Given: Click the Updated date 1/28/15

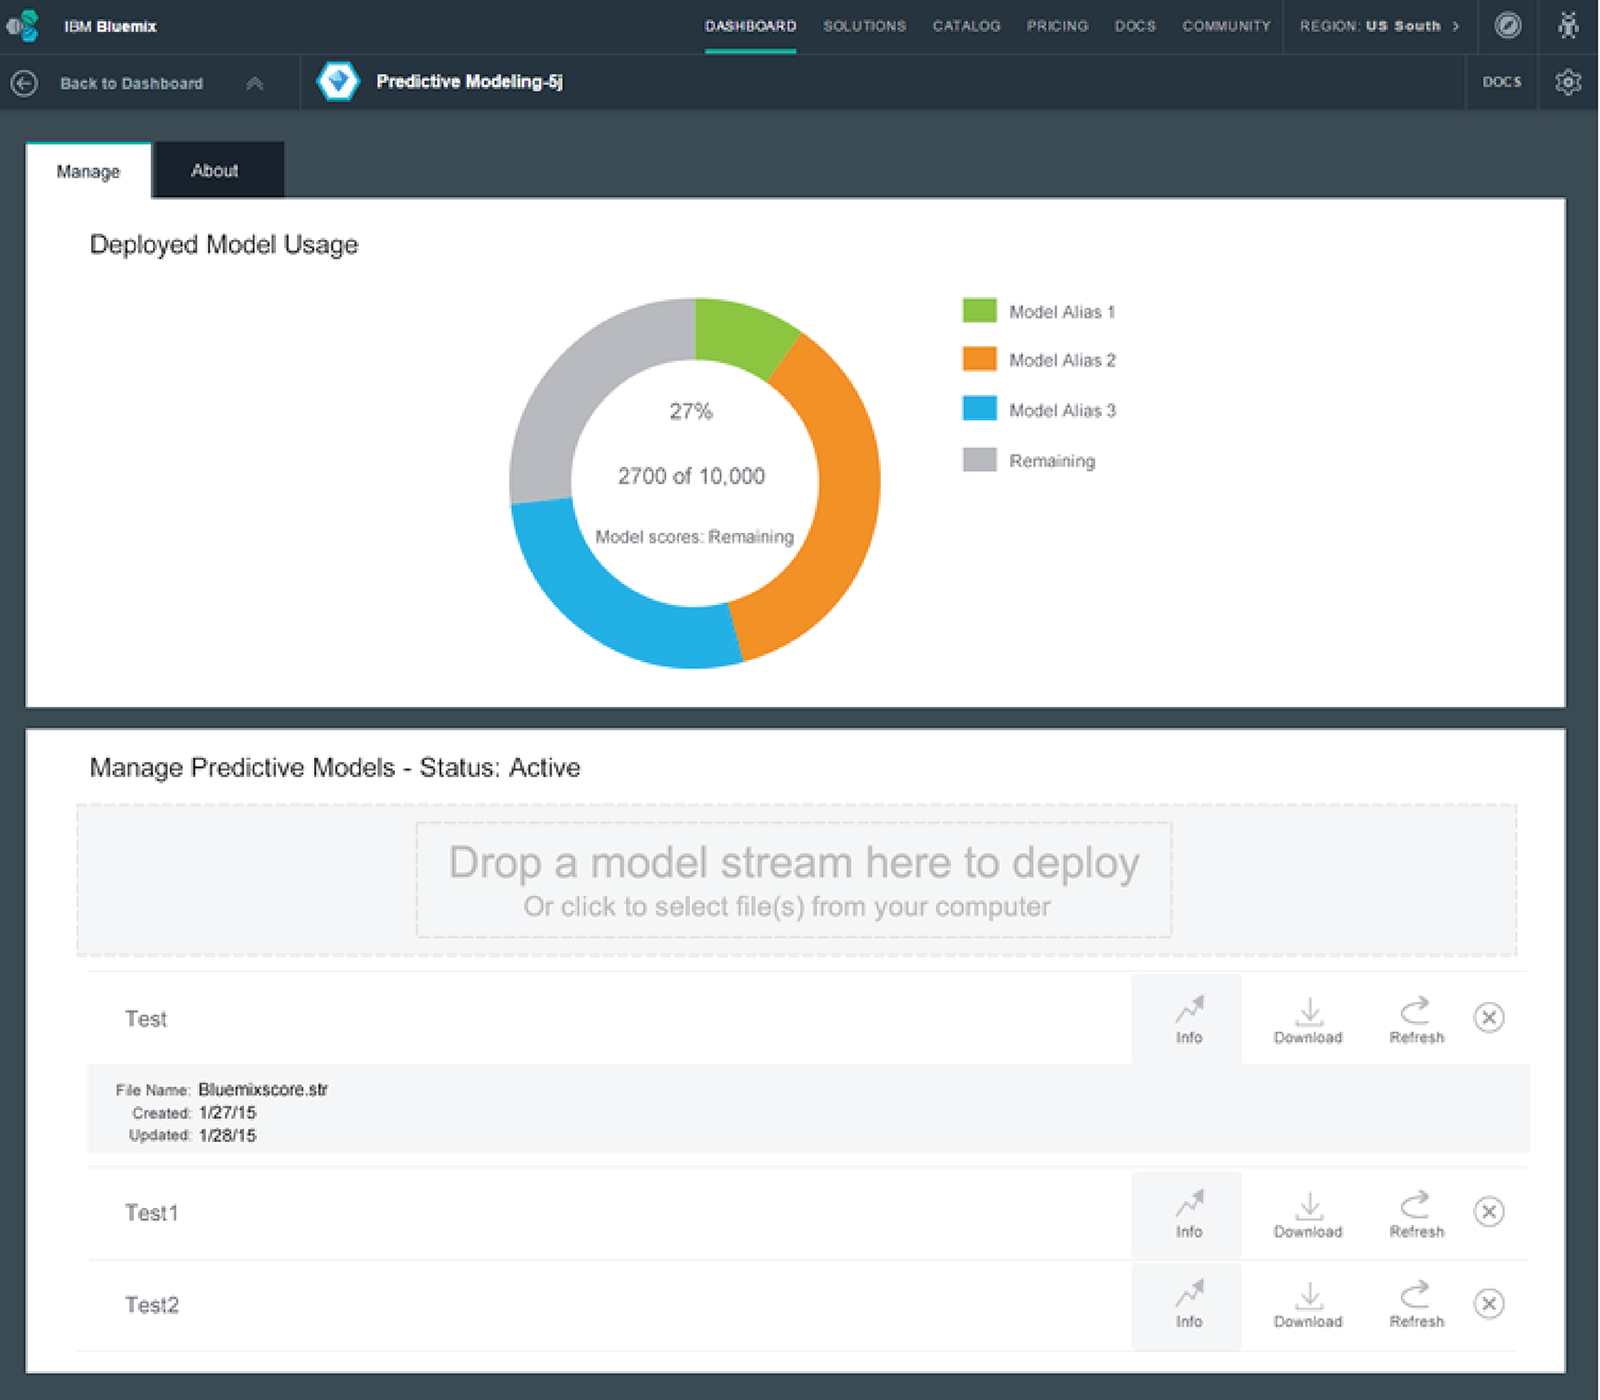Looking at the screenshot, I should tap(227, 1136).
